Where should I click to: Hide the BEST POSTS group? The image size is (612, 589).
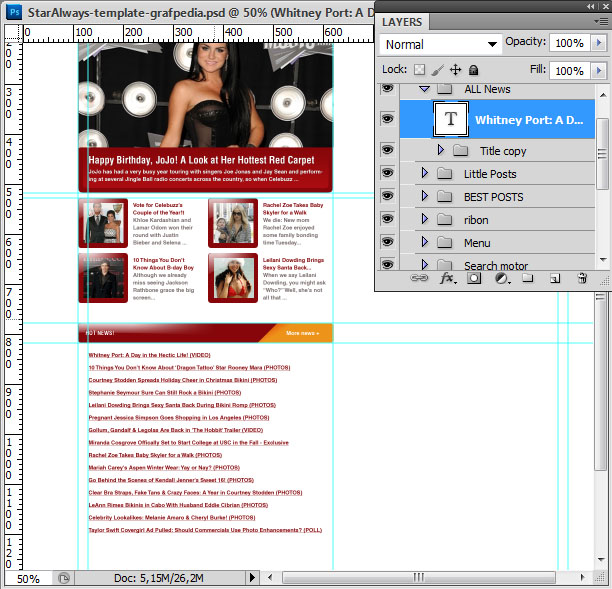pyautogui.click(x=387, y=196)
